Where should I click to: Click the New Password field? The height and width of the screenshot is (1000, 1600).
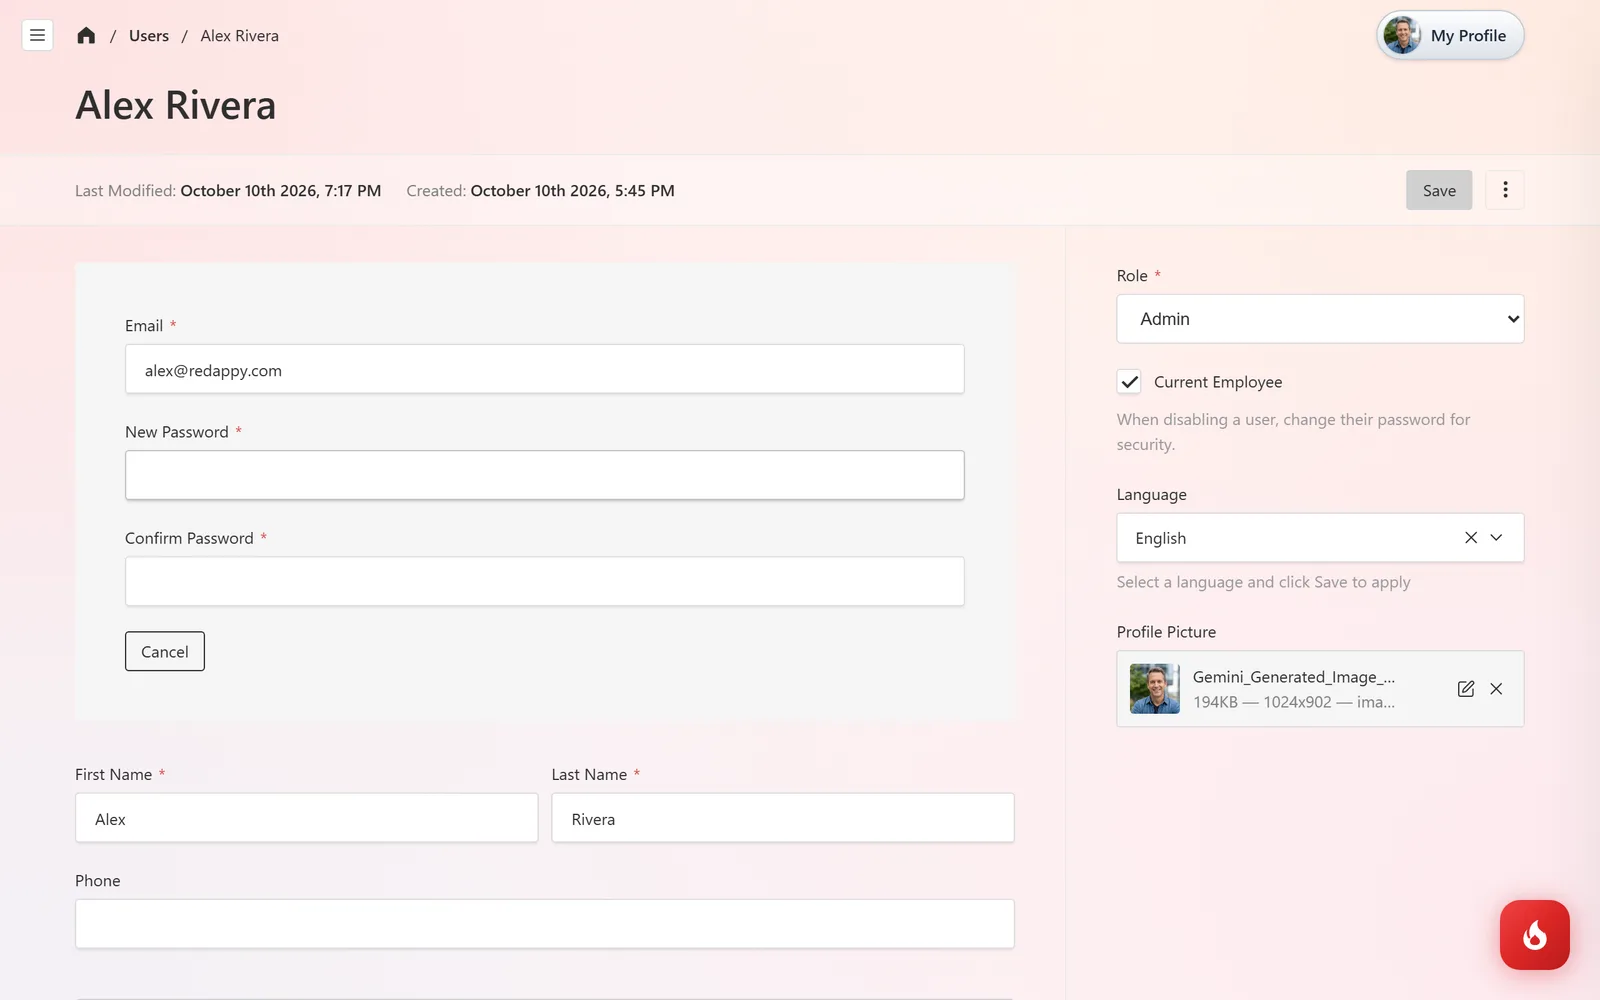(545, 475)
